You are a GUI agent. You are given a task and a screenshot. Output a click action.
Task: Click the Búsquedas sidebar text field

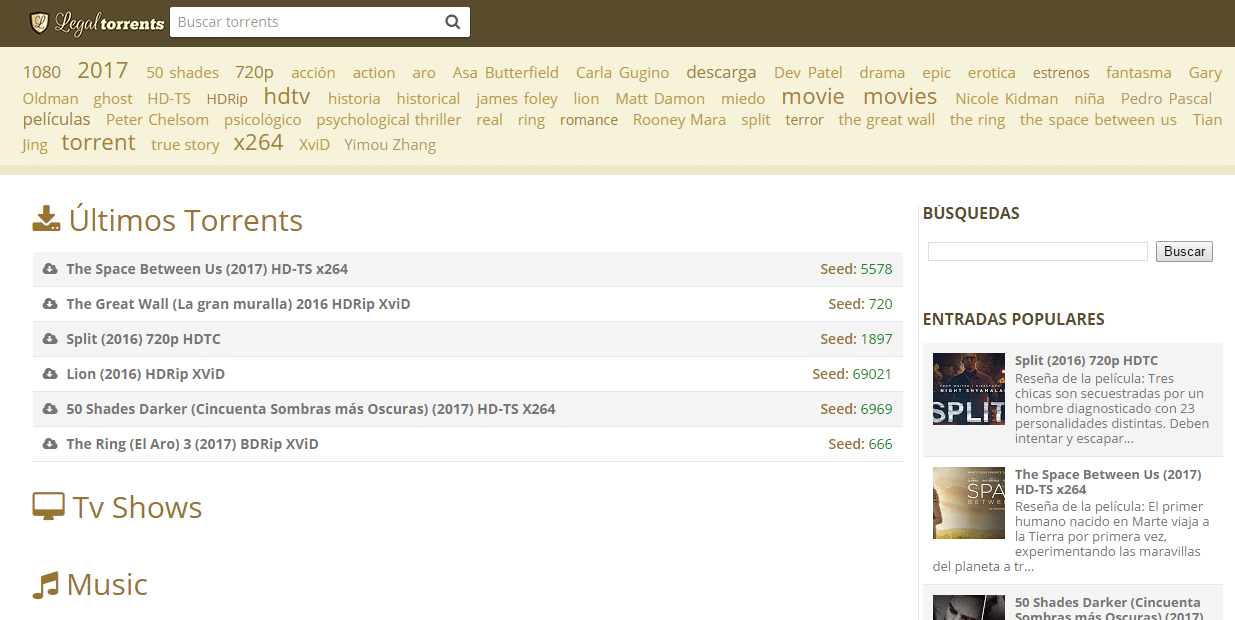coord(1037,251)
